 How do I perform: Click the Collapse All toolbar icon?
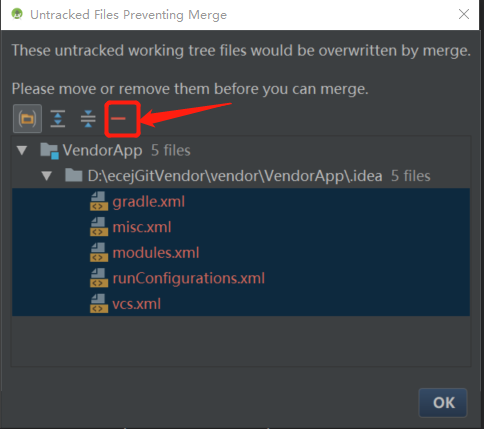click(x=88, y=118)
